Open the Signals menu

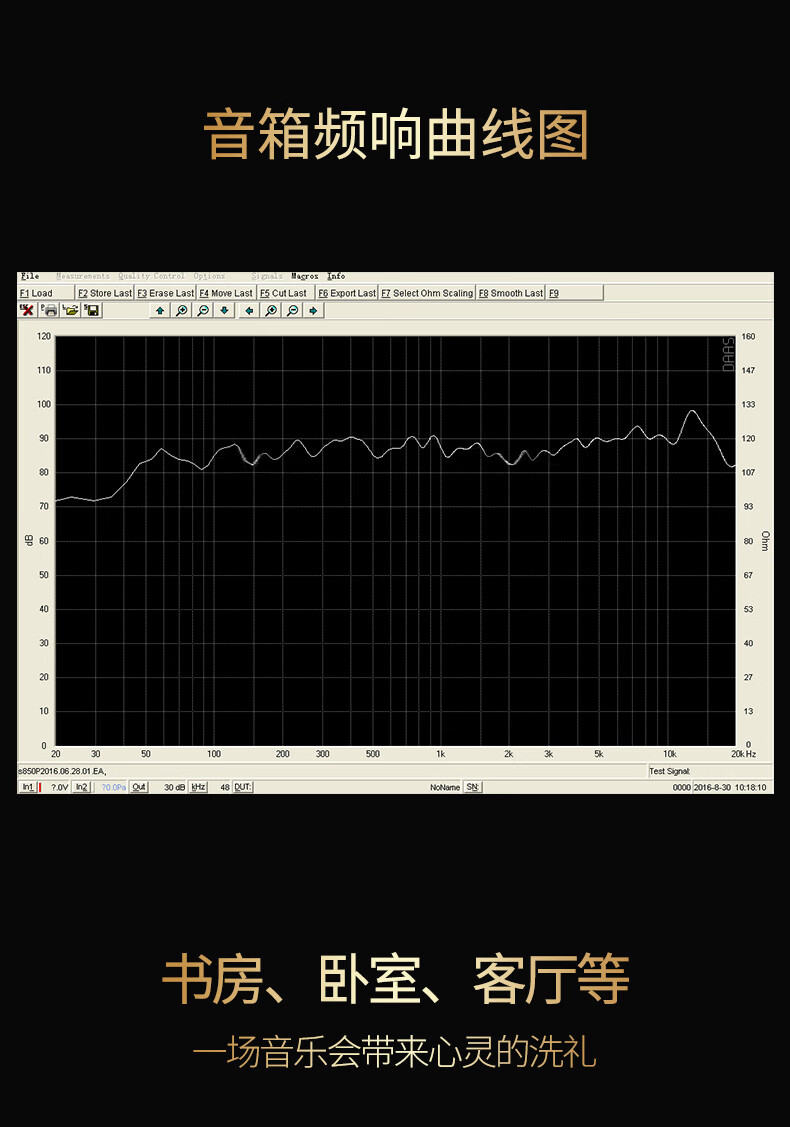click(x=267, y=276)
